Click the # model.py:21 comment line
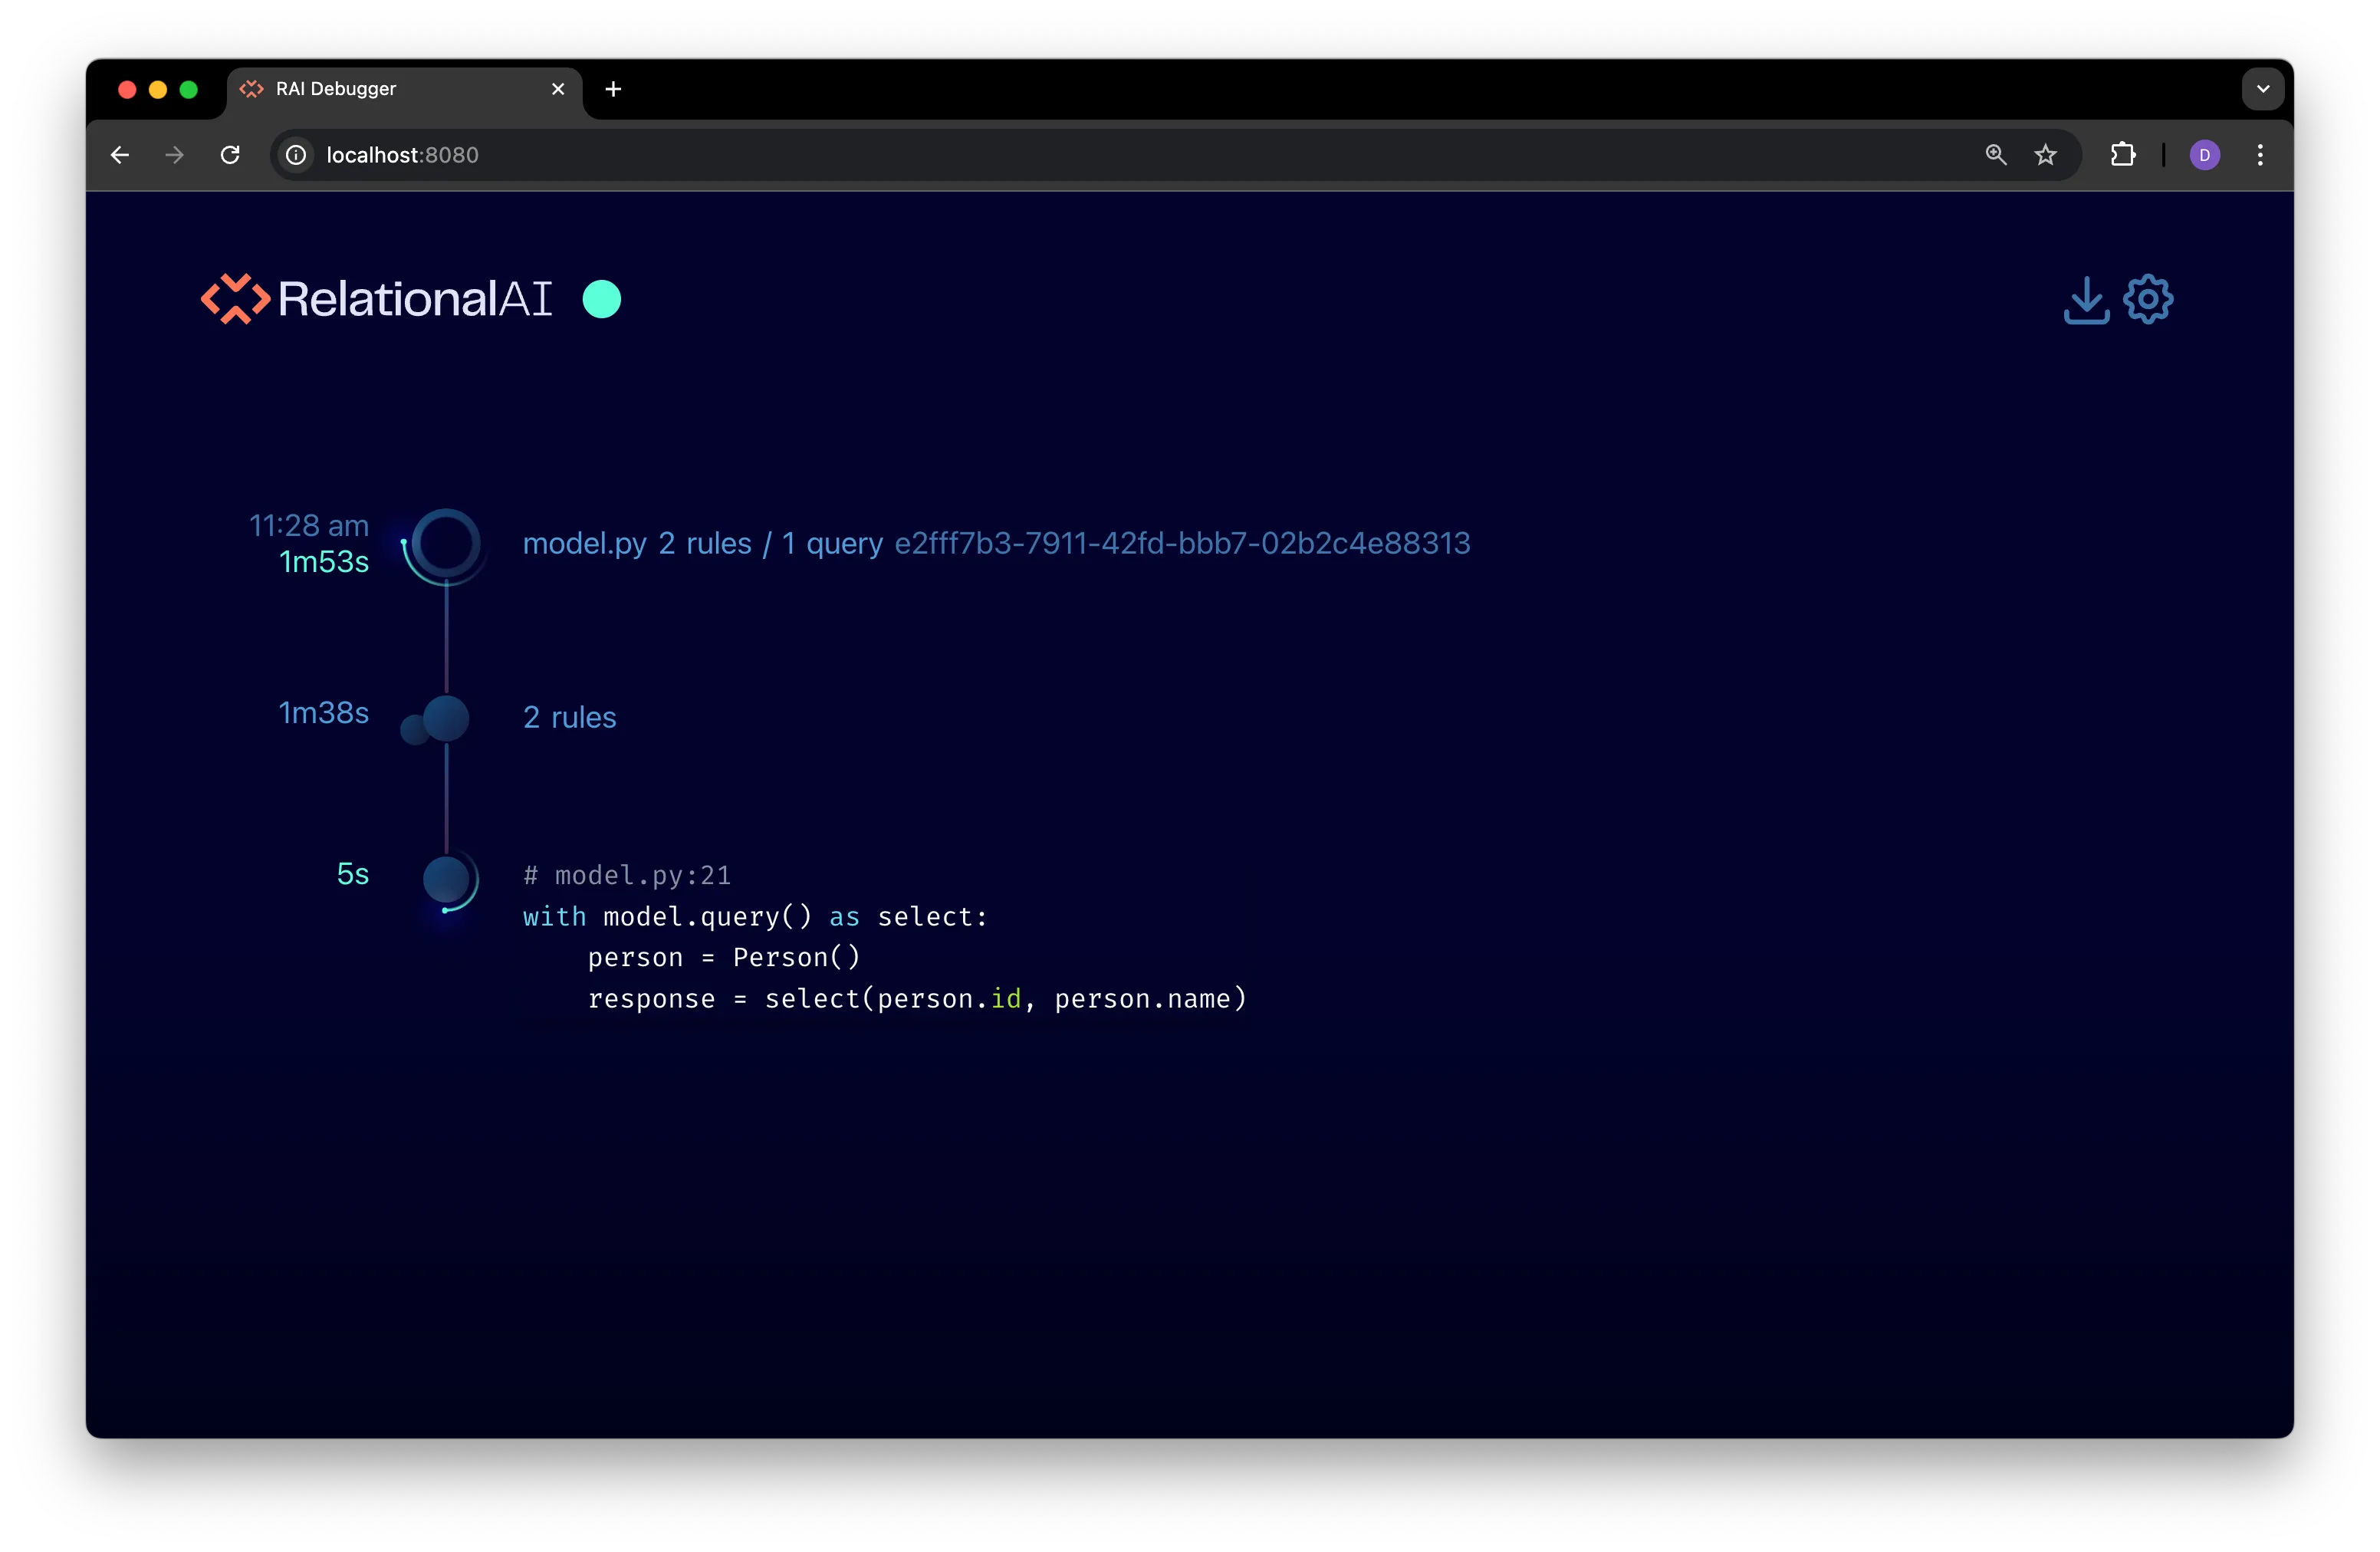The height and width of the screenshot is (1552, 2380). [x=627, y=875]
